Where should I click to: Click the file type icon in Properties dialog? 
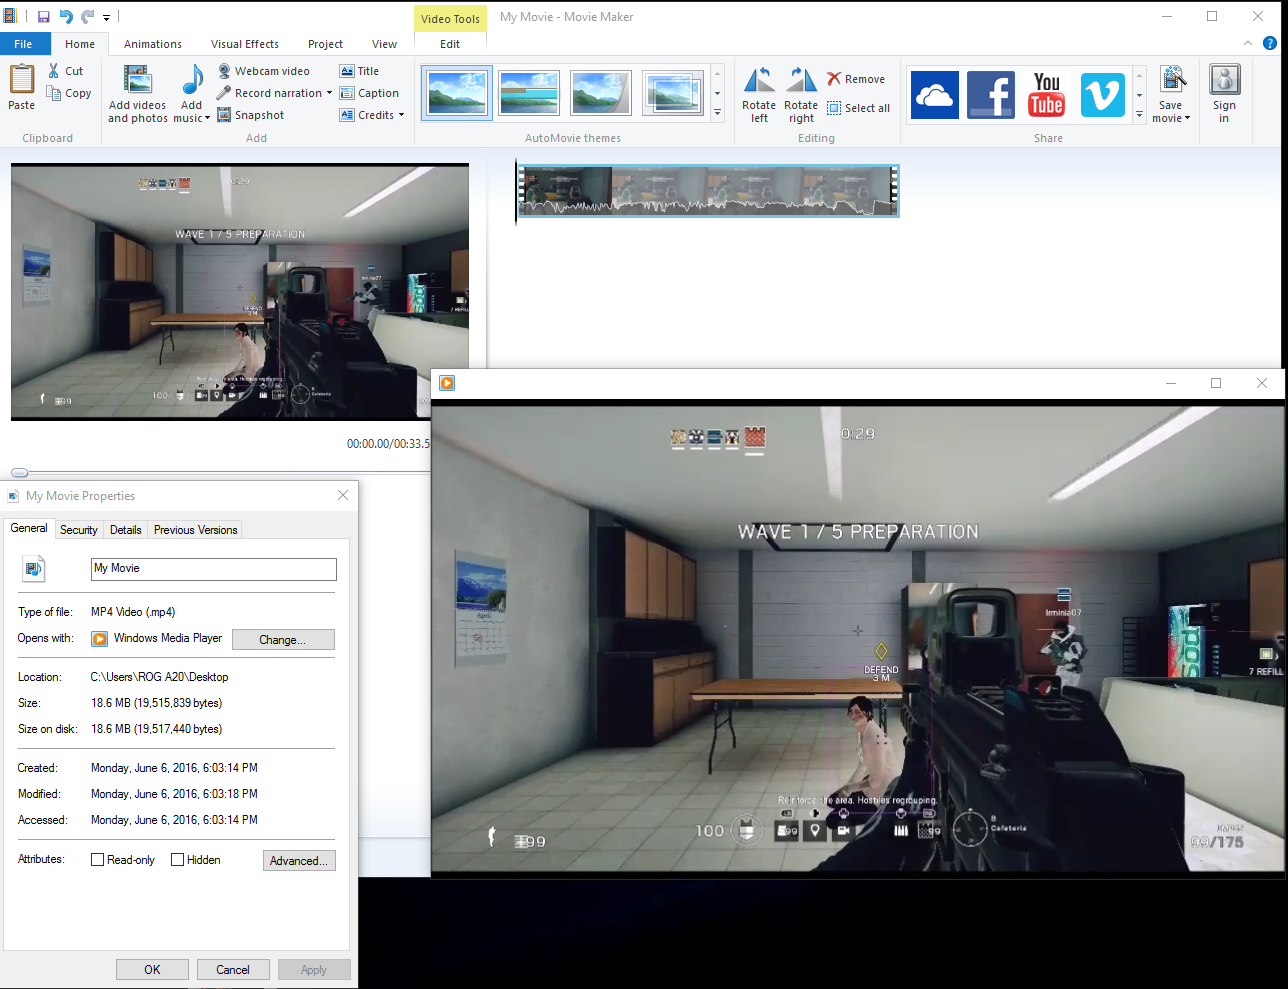pyautogui.click(x=34, y=569)
